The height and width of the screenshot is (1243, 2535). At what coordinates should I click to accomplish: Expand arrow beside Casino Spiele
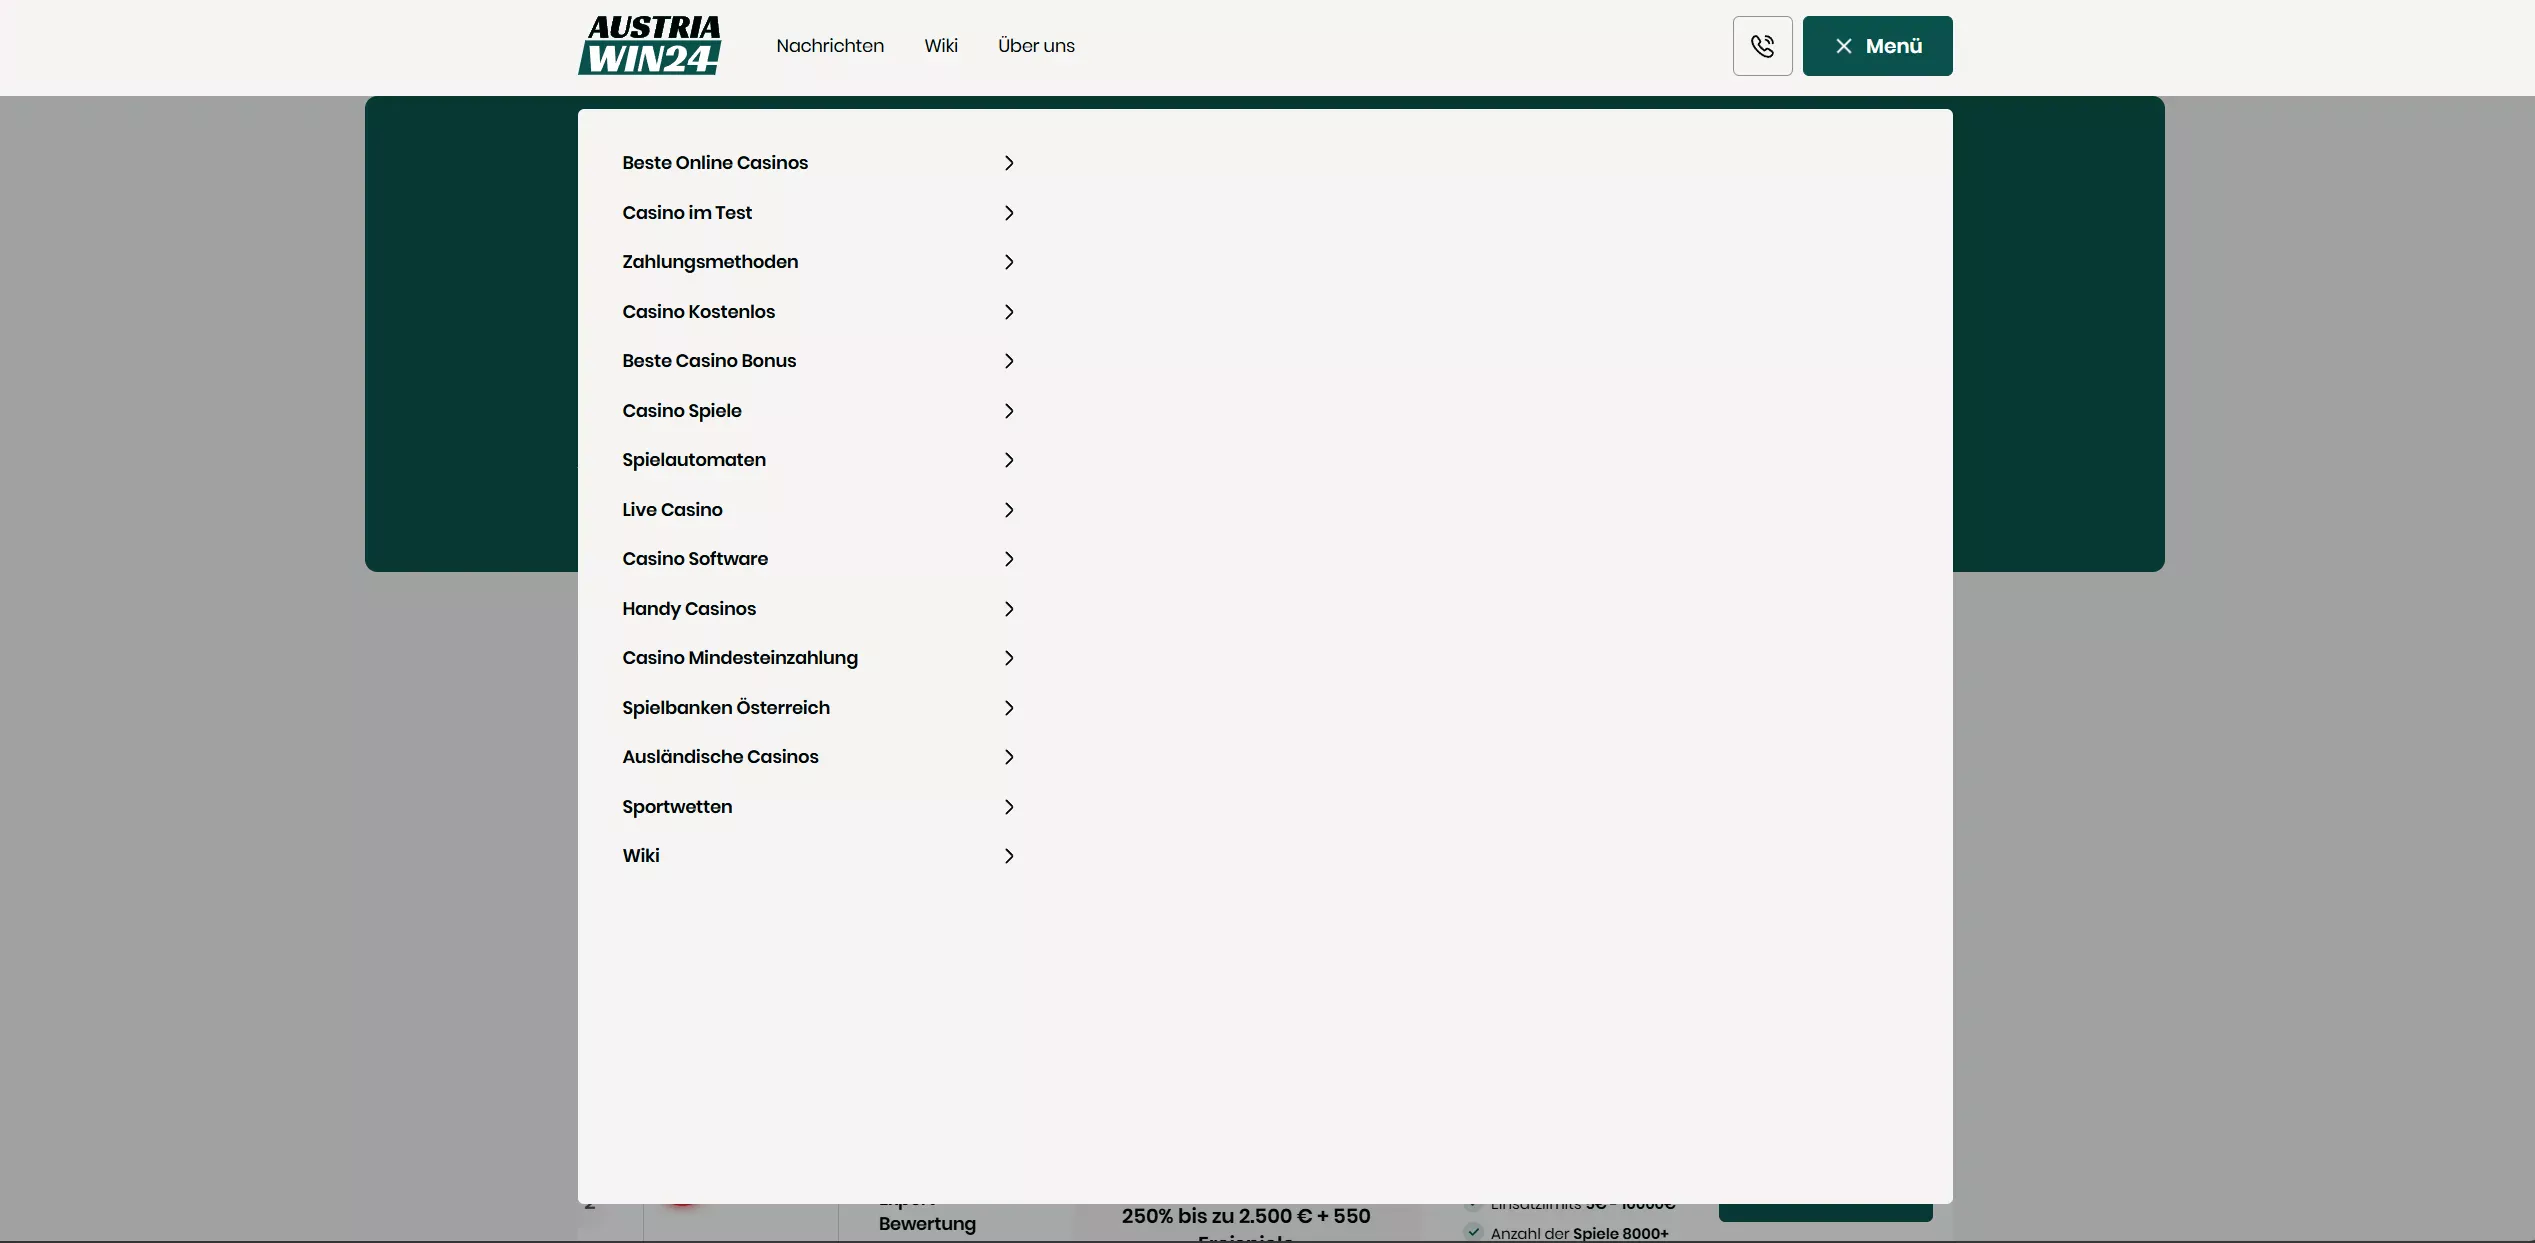(x=1009, y=411)
